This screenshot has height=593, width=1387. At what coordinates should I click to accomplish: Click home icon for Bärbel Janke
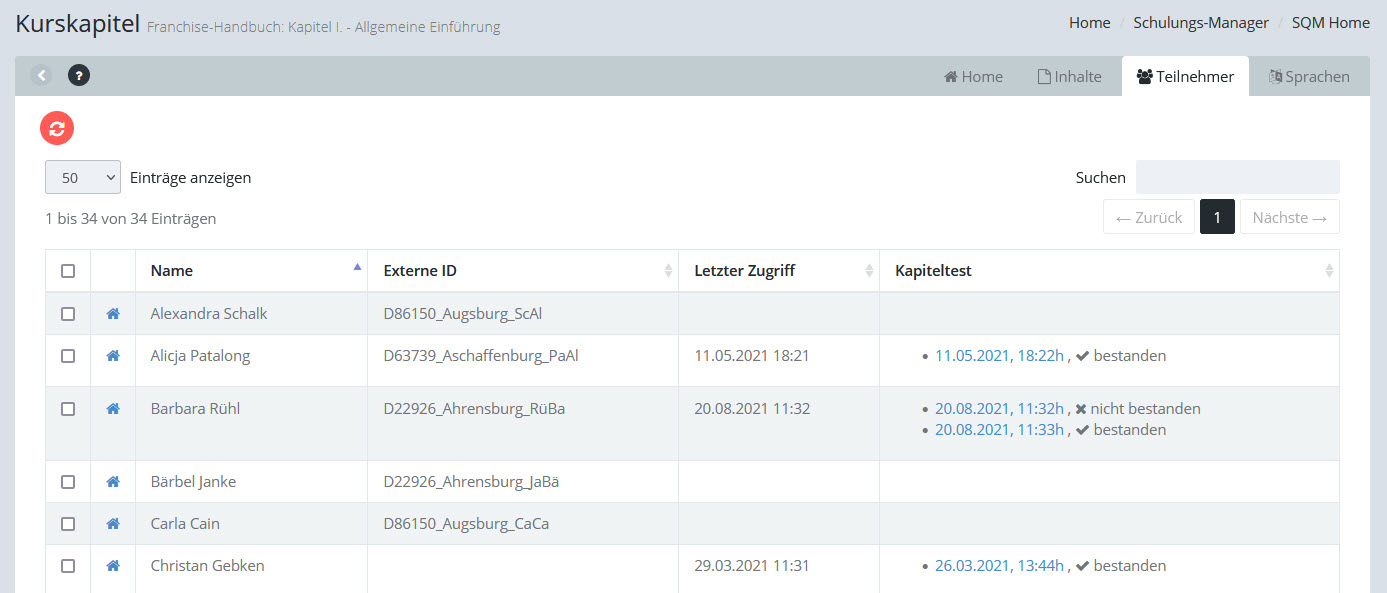click(x=113, y=482)
